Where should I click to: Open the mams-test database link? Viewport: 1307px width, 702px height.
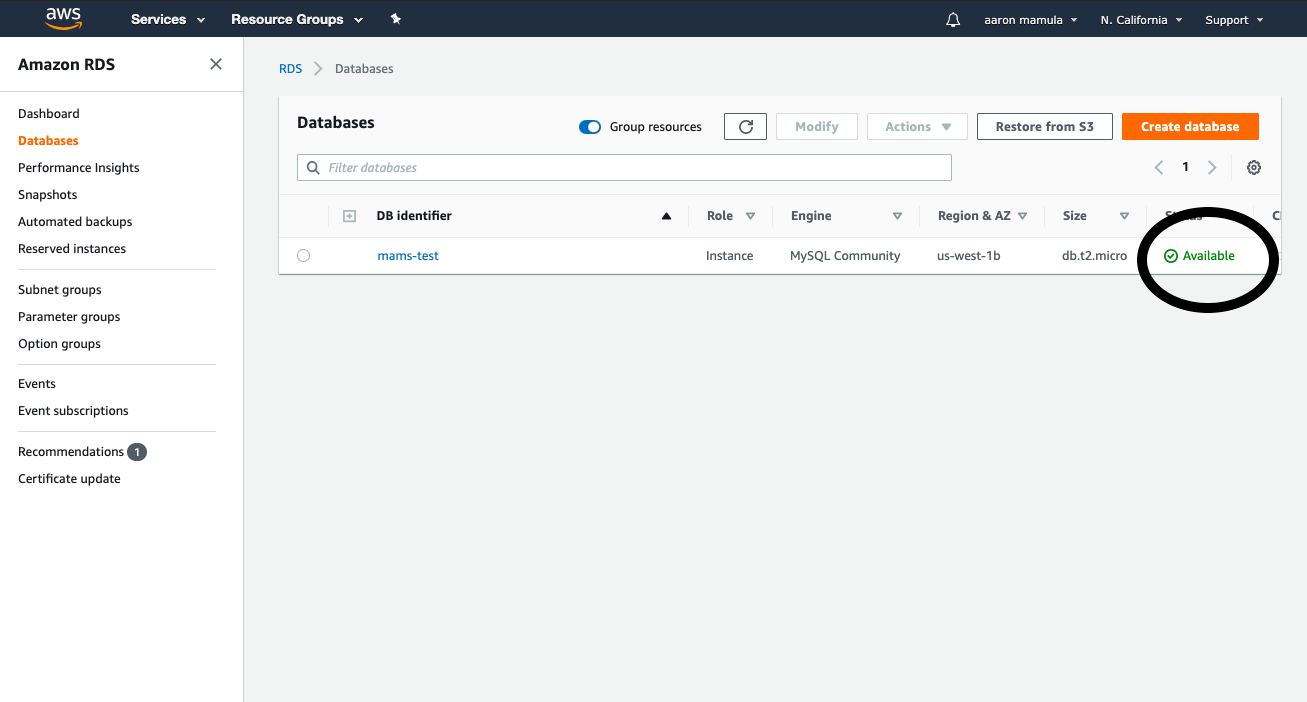(408, 256)
